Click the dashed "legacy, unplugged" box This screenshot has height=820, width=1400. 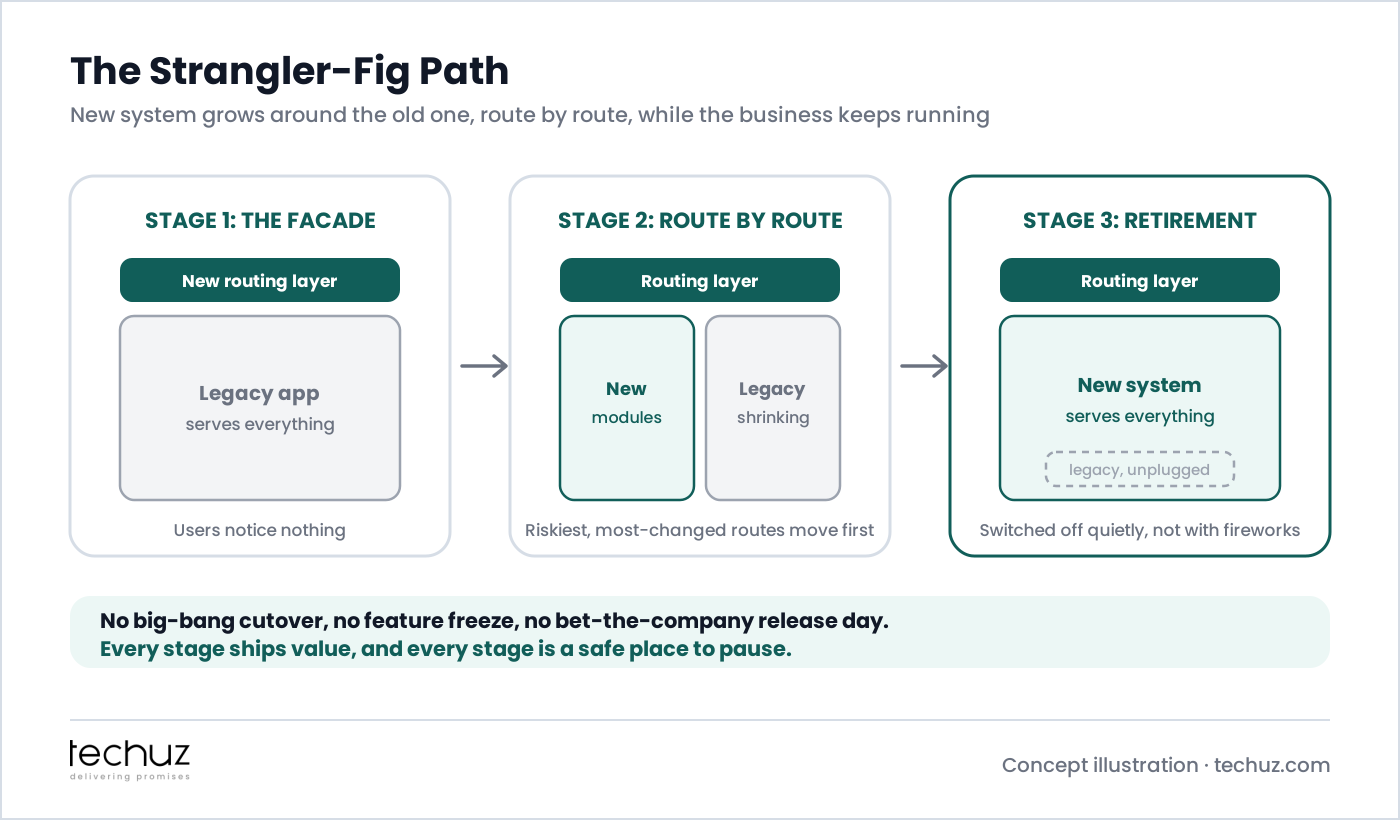point(1140,469)
